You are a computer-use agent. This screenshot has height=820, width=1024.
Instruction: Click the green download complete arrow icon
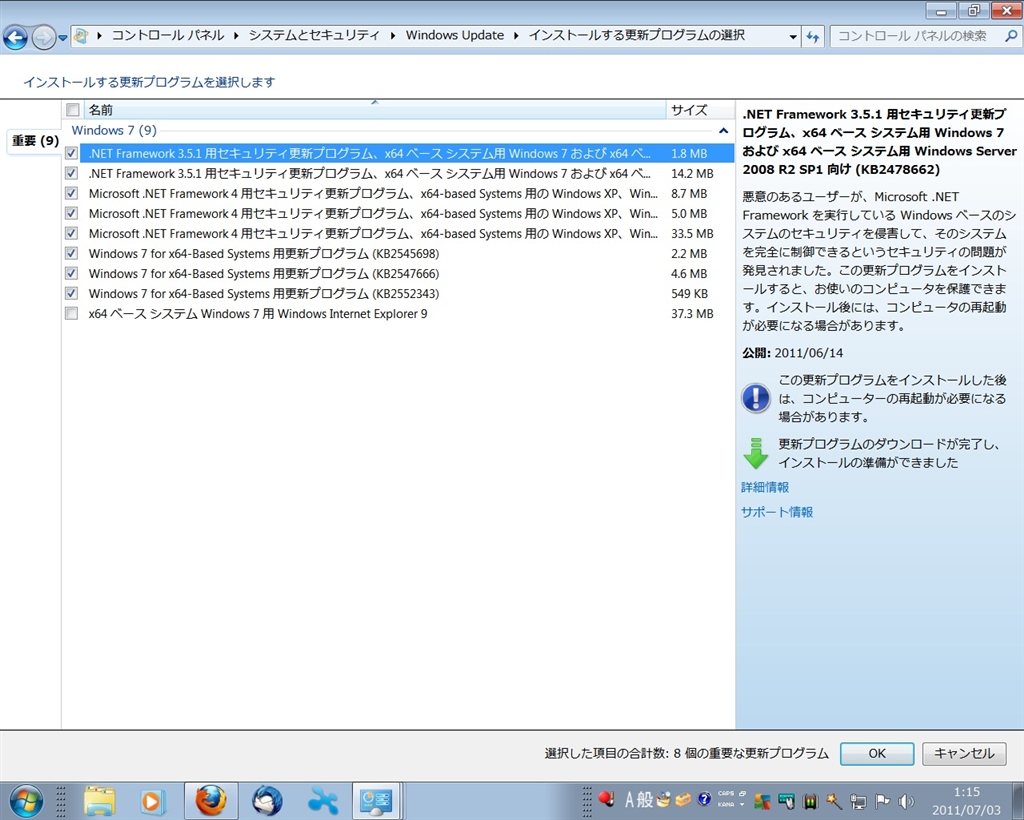[756, 453]
